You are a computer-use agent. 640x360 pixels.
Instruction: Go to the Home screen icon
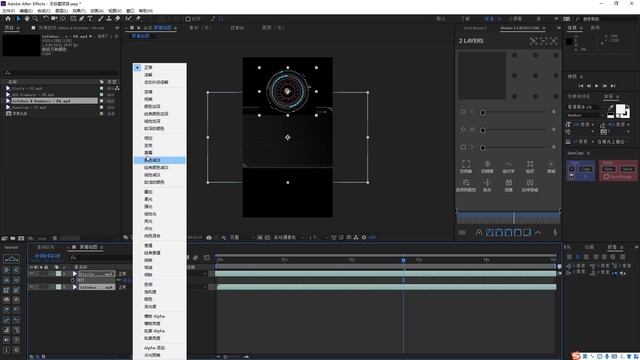[x=8, y=19]
